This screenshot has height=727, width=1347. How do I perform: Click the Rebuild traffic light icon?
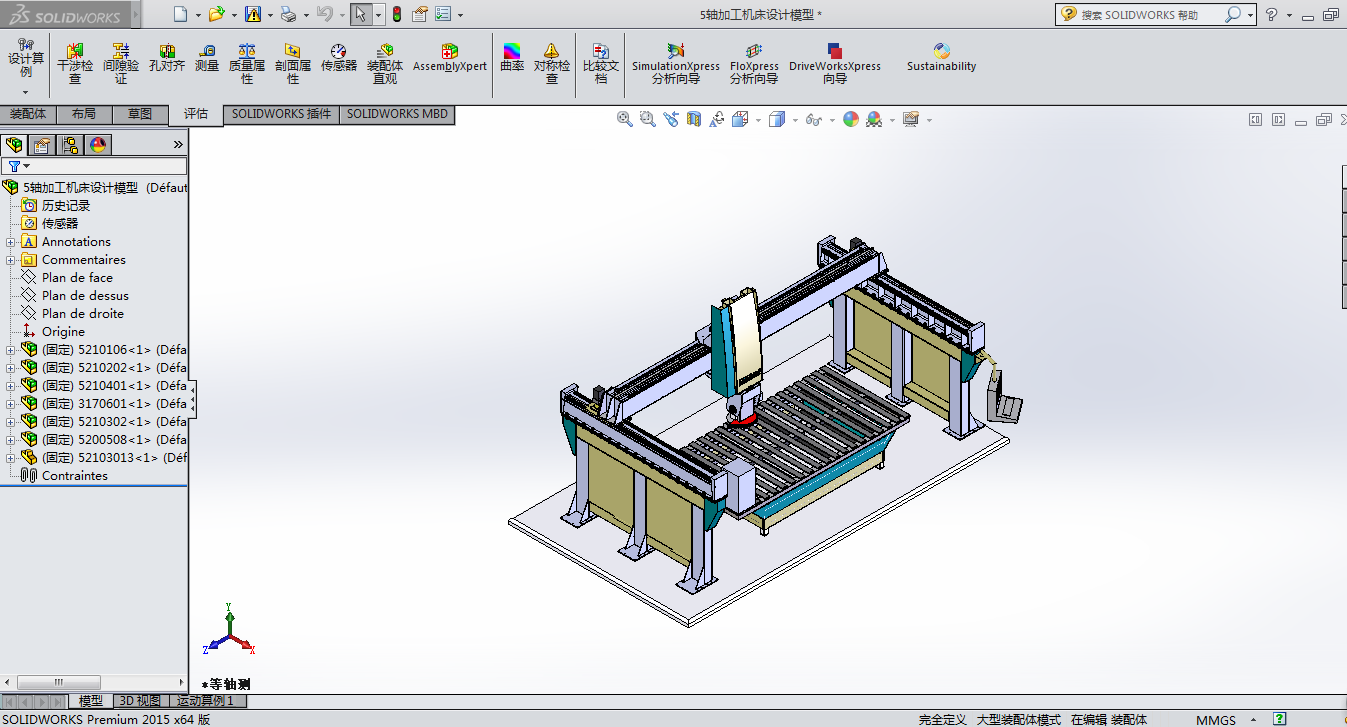[x=396, y=14]
